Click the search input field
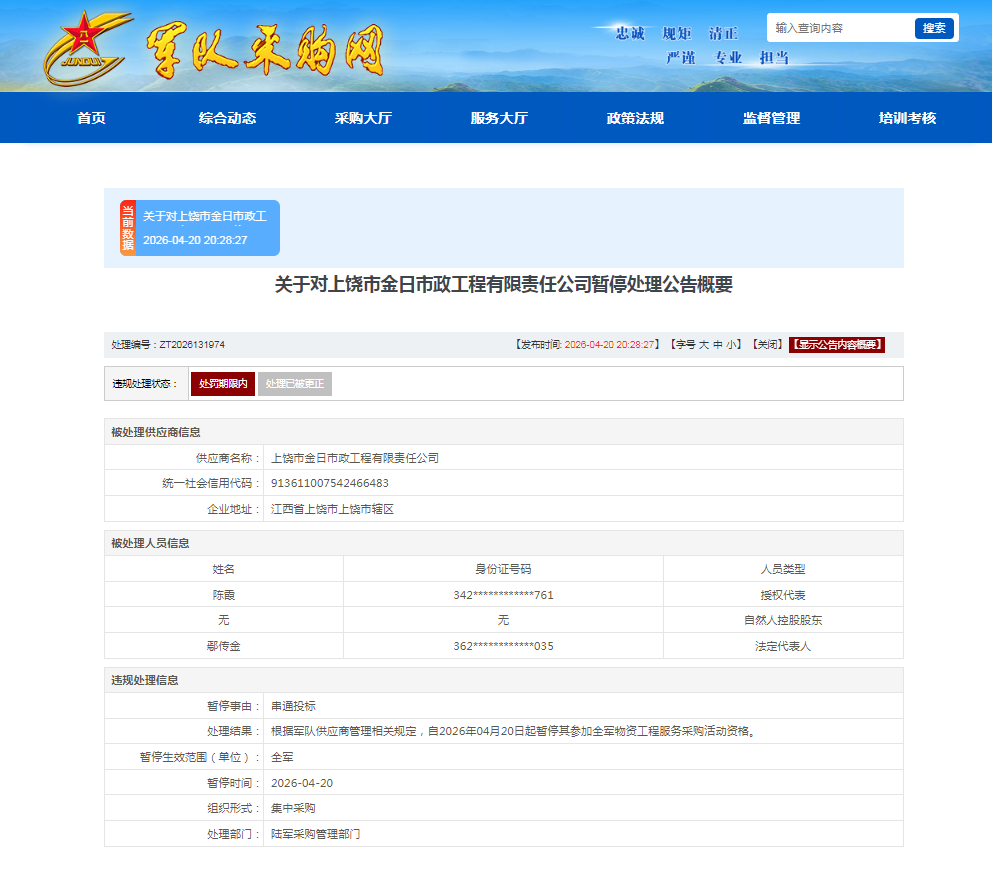This screenshot has height=880, width=992. pos(840,28)
